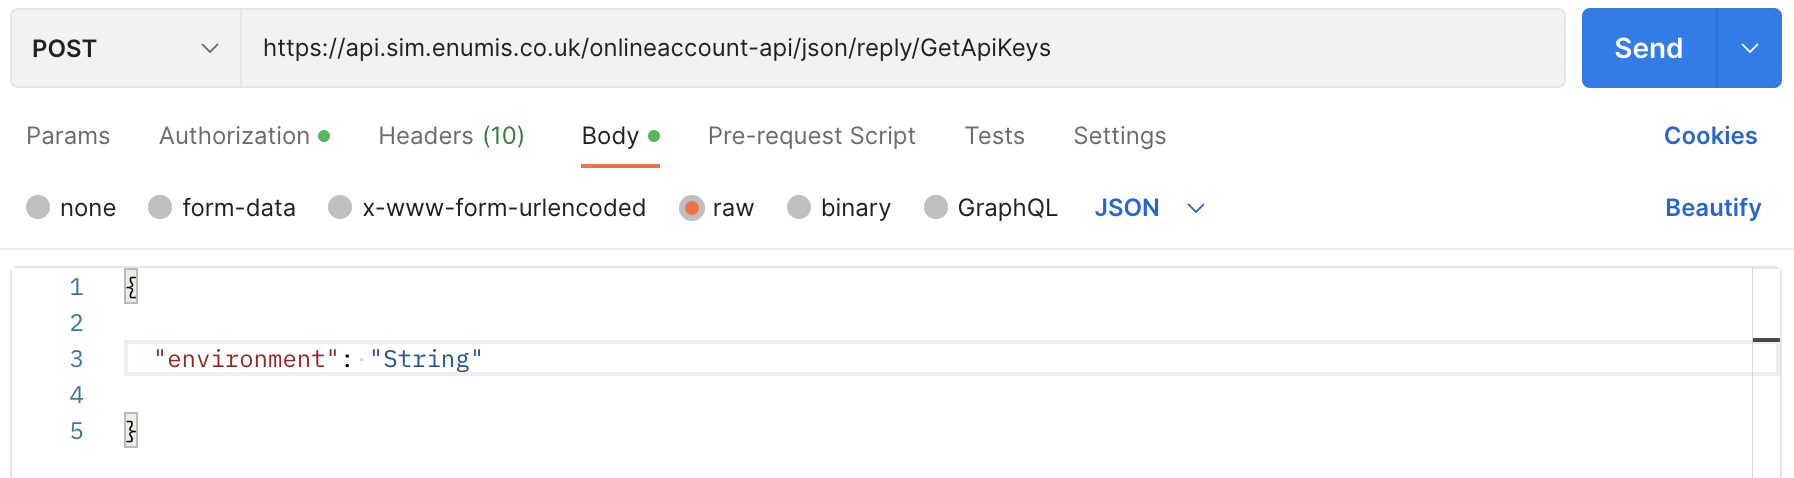
Task: Choose the form-data radio option
Action: point(160,207)
